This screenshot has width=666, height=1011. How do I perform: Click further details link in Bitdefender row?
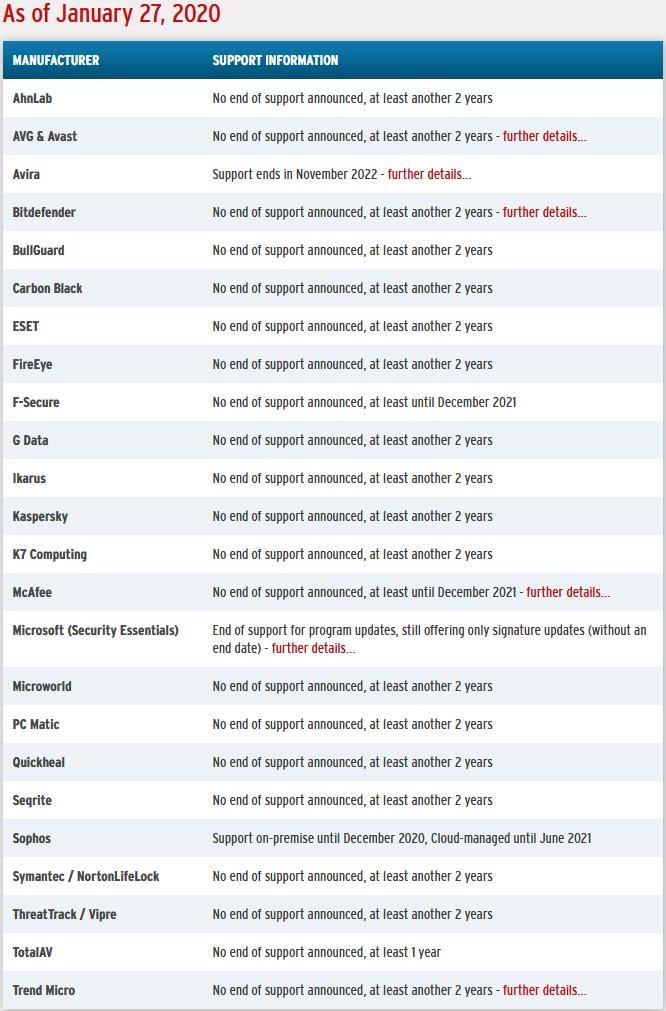544,212
